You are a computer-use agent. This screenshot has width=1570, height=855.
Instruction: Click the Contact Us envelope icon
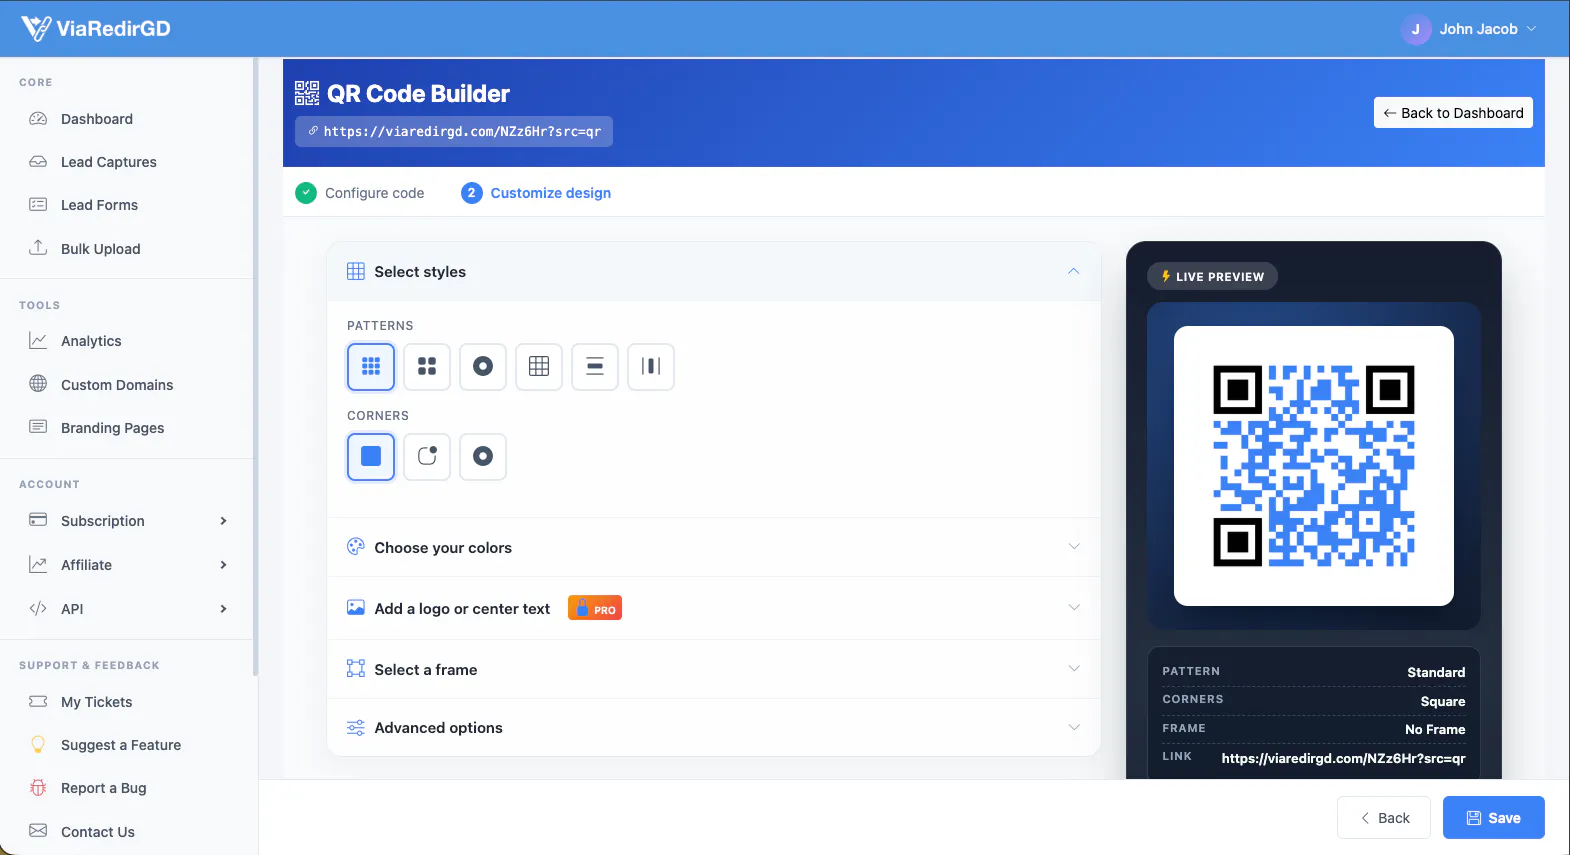point(38,831)
